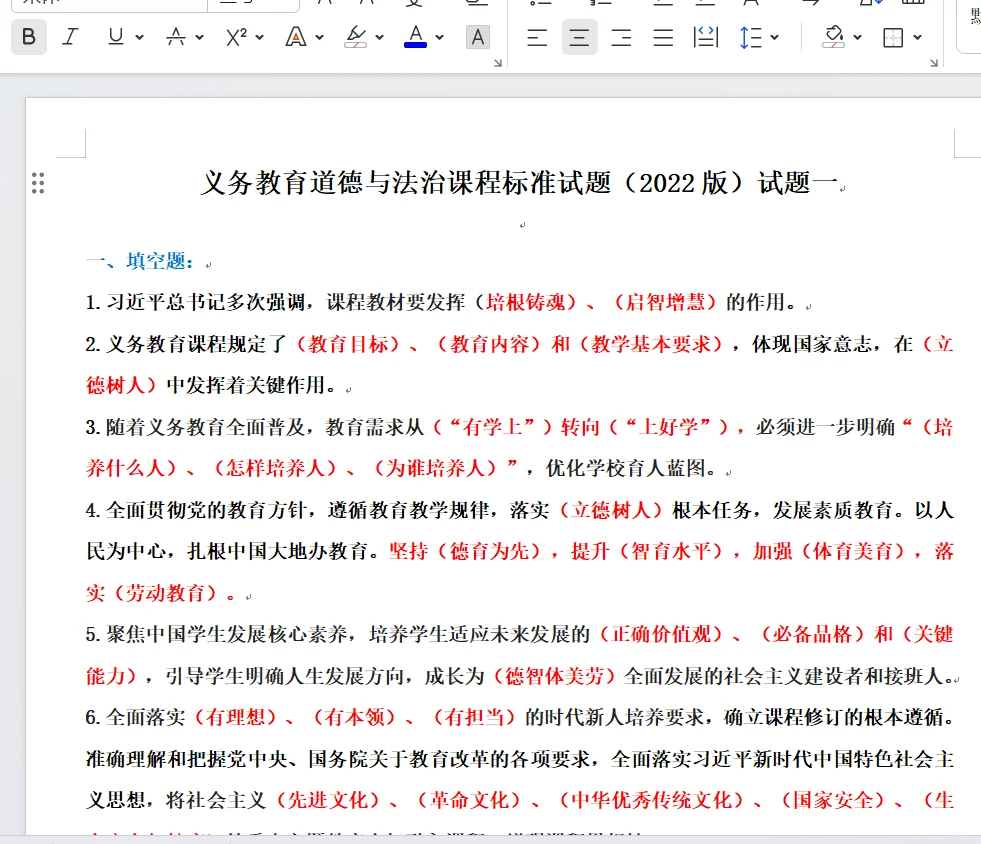The image size is (981, 844).
Task: Open the font dialog launcher arrow
Action: tap(497, 62)
